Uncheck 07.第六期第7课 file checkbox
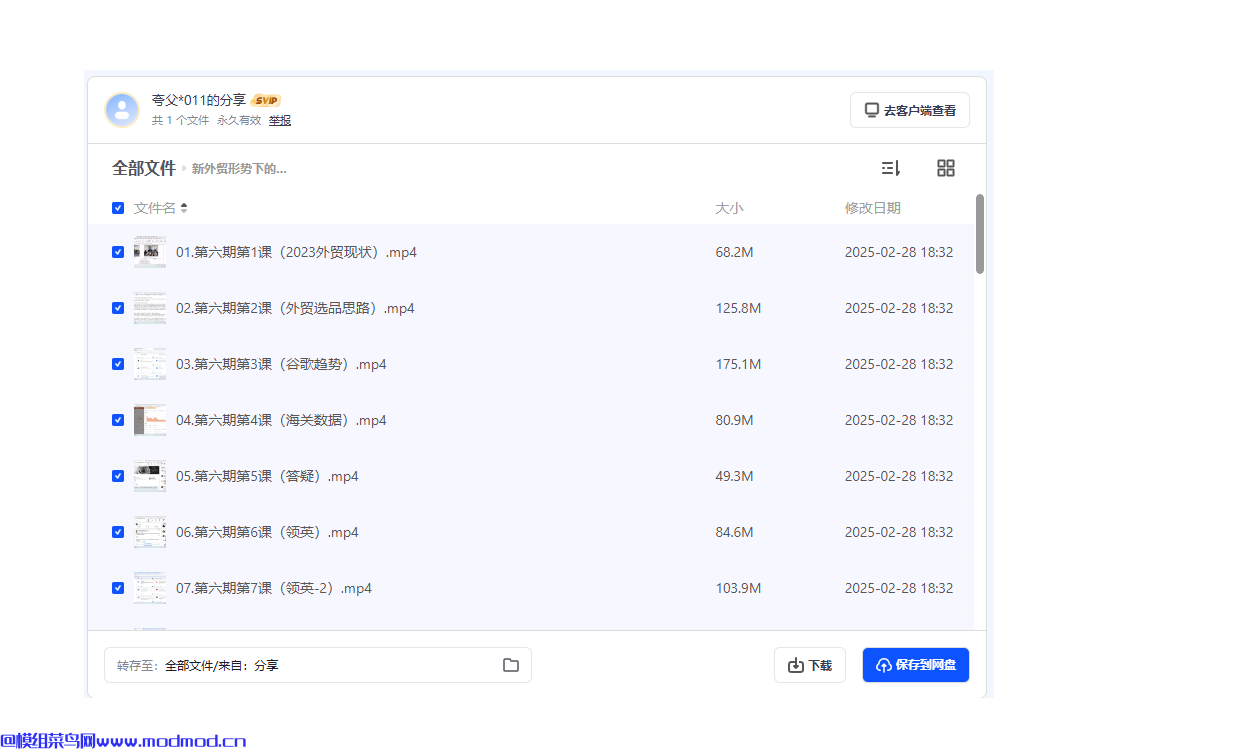This screenshot has width=1246, height=749. pos(118,588)
